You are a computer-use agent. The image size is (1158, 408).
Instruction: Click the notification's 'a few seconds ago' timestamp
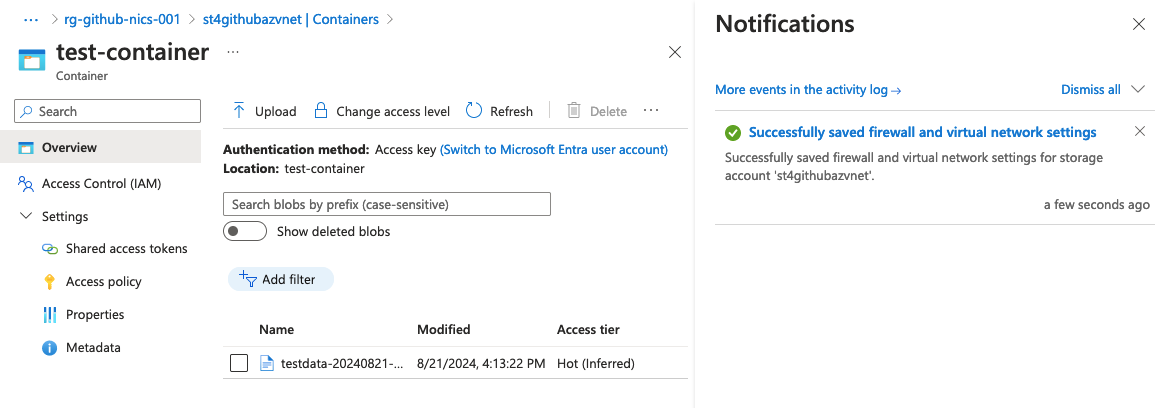(1097, 205)
